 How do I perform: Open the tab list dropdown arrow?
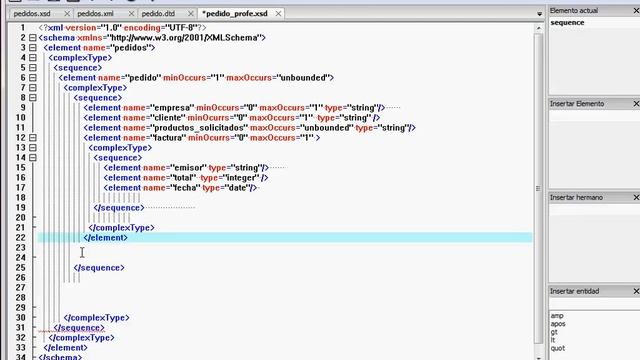(x=539, y=14)
